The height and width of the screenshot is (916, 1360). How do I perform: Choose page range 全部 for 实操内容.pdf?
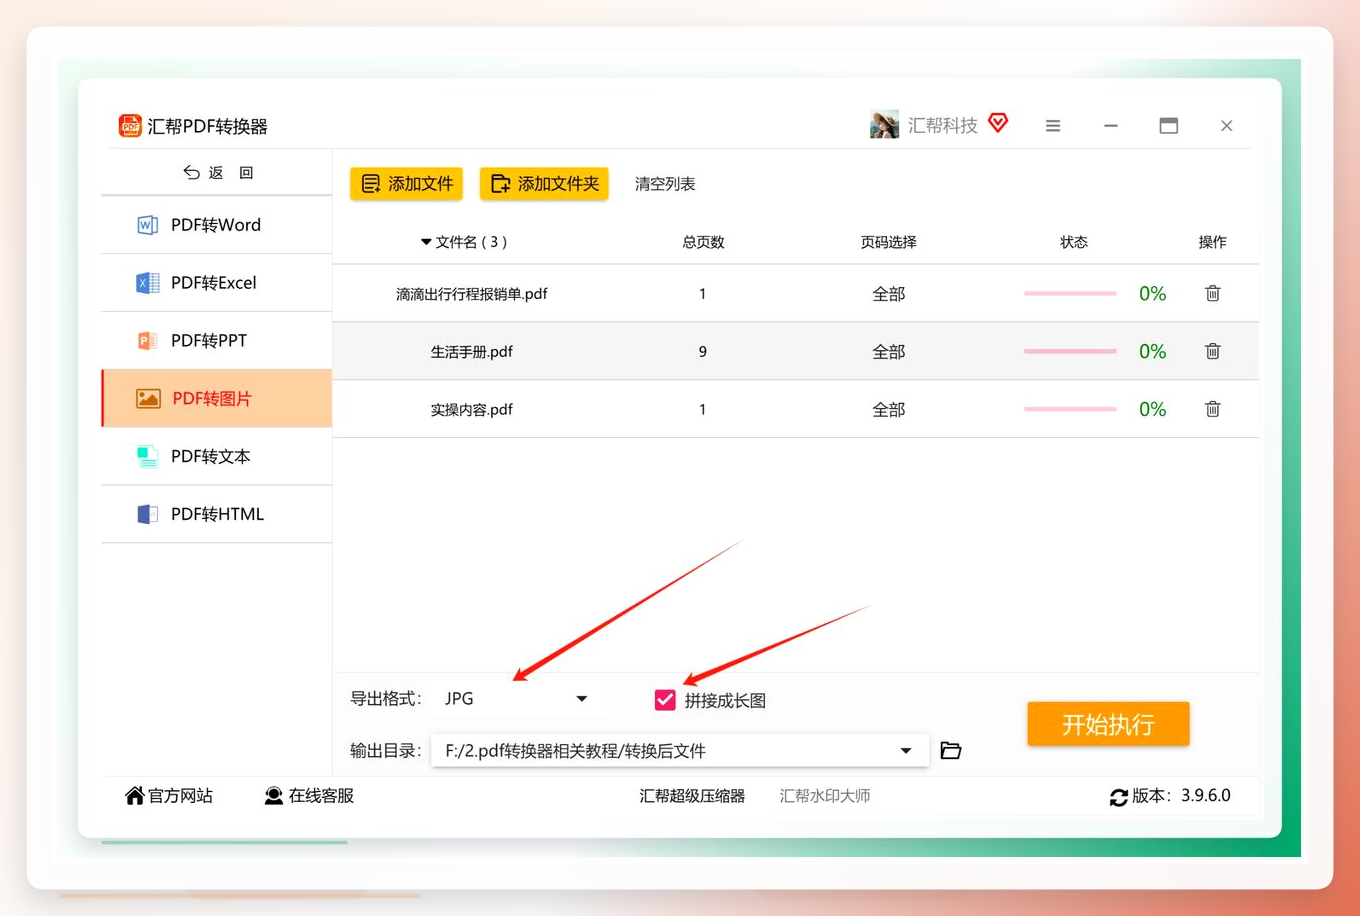point(888,409)
